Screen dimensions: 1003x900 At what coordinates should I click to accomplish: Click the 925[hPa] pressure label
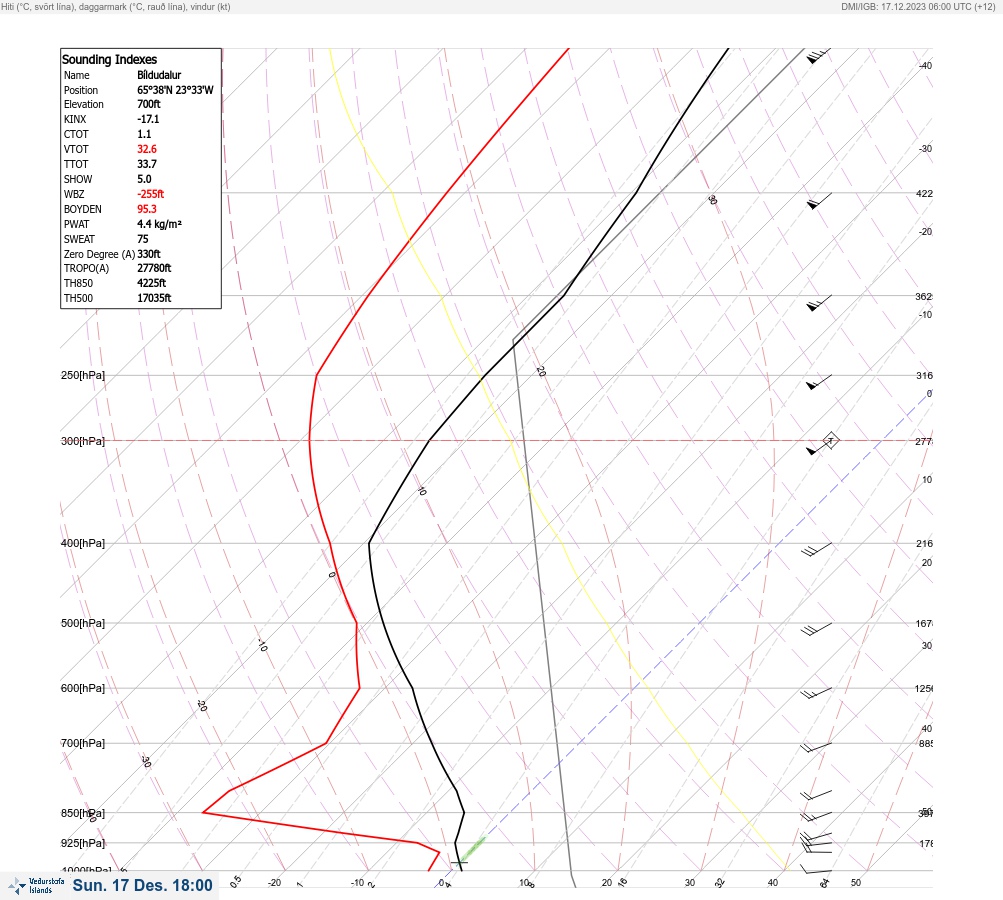83,843
